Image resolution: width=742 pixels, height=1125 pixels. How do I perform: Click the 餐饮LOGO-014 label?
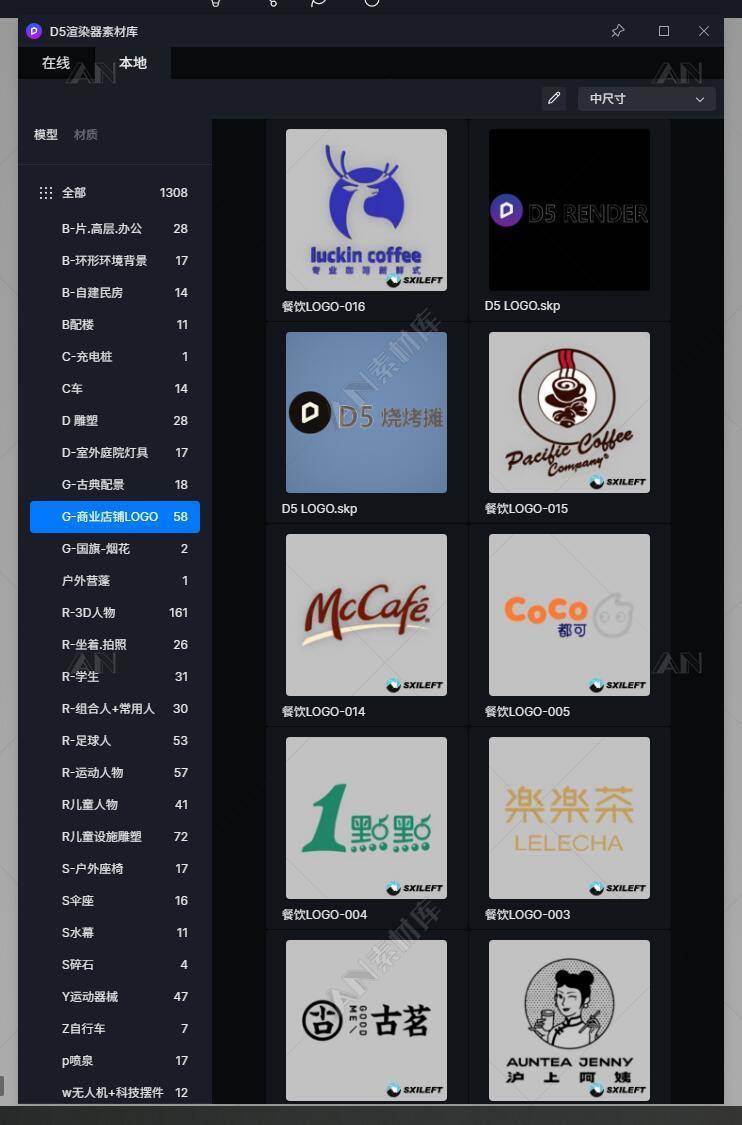click(x=324, y=712)
